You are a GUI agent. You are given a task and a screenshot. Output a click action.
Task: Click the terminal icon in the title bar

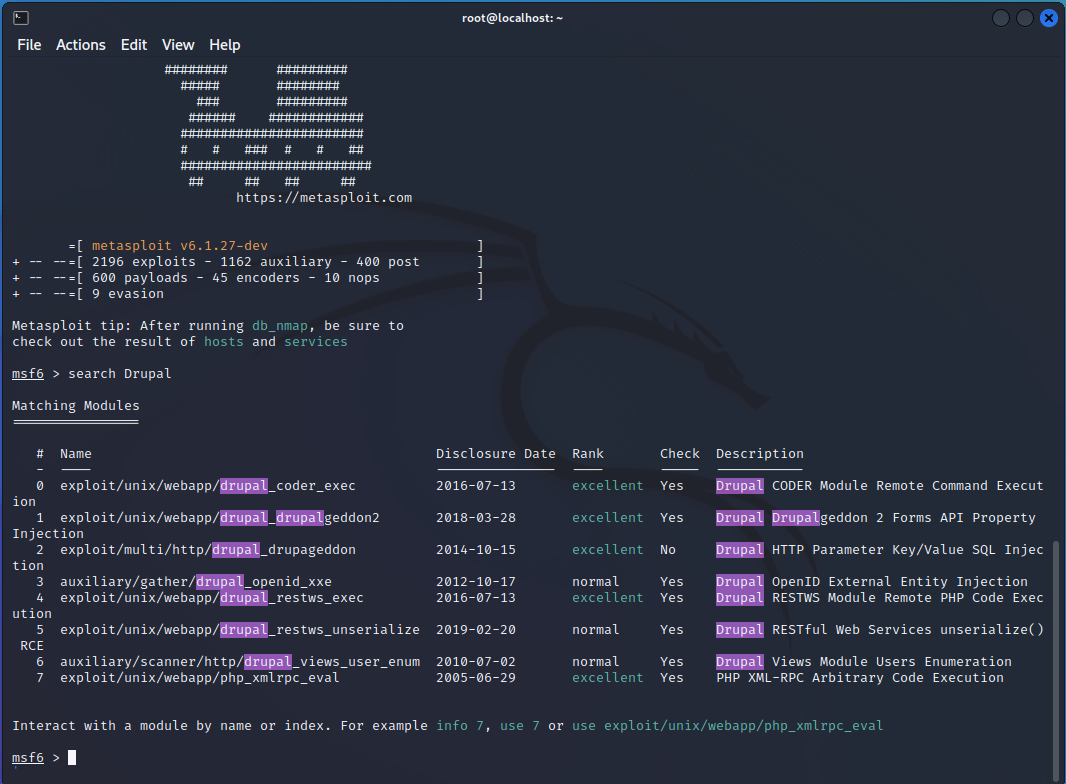click(20, 18)
